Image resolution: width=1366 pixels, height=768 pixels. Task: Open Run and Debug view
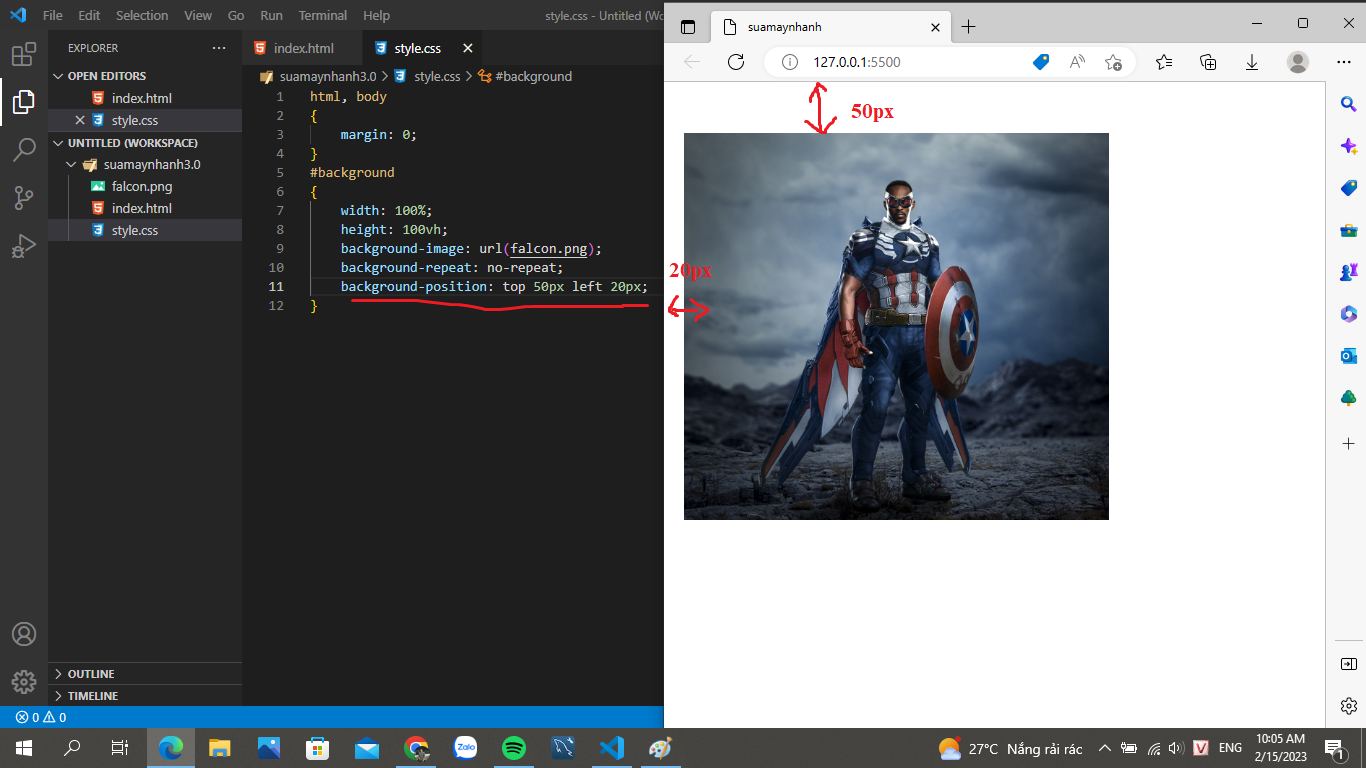pyautogui.click(x=23, y=246)
